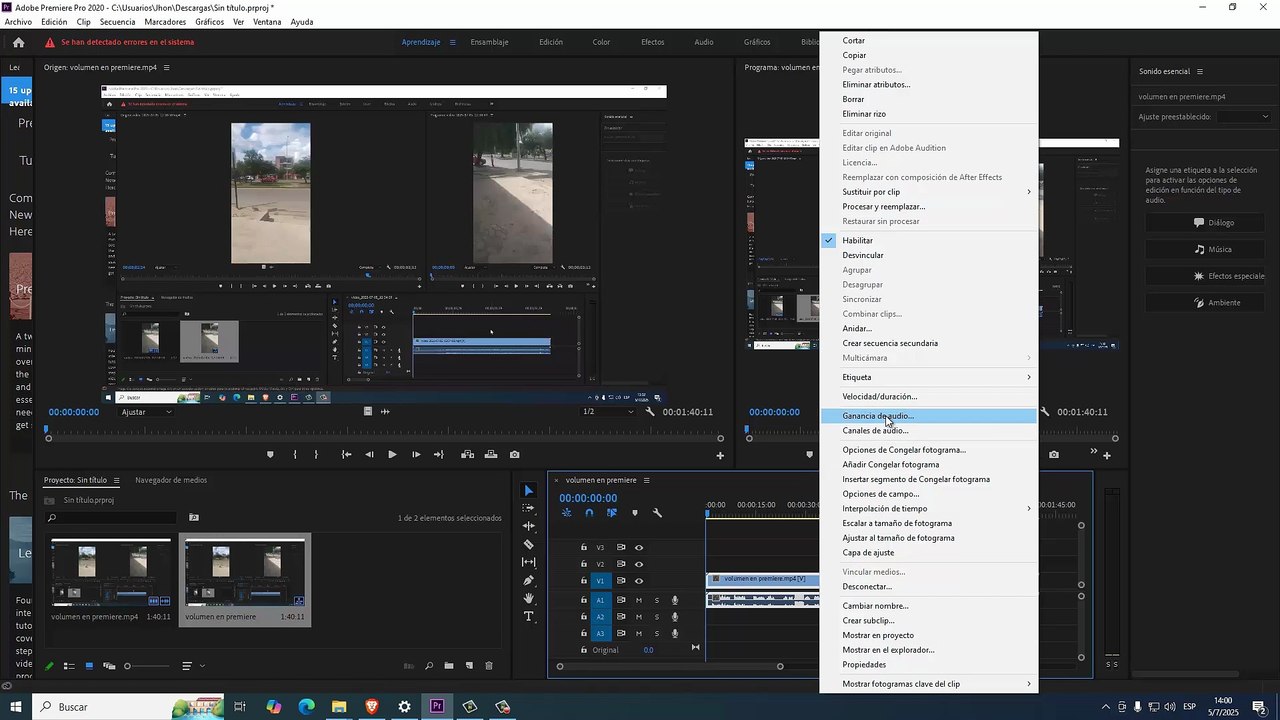The height and width of the screenshot is (720, 1280).
Task: Mute track A1
Action: pos(639,601)
